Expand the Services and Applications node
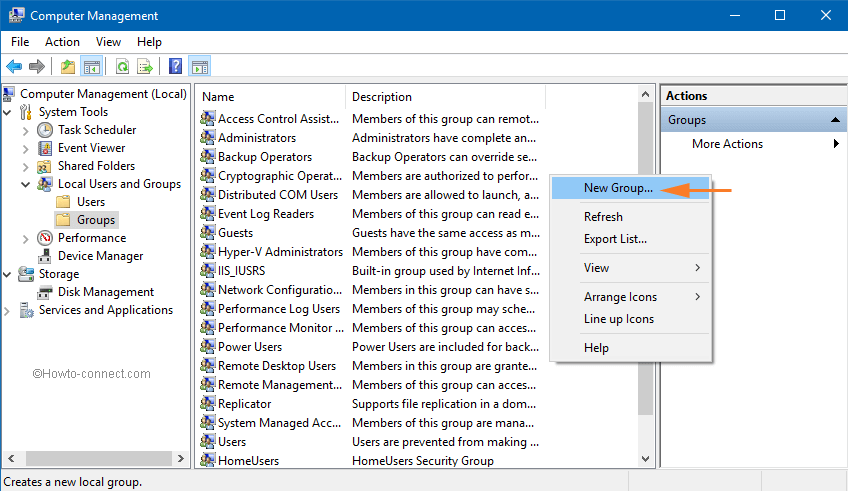The image size is (848, 491). point(8,310)
